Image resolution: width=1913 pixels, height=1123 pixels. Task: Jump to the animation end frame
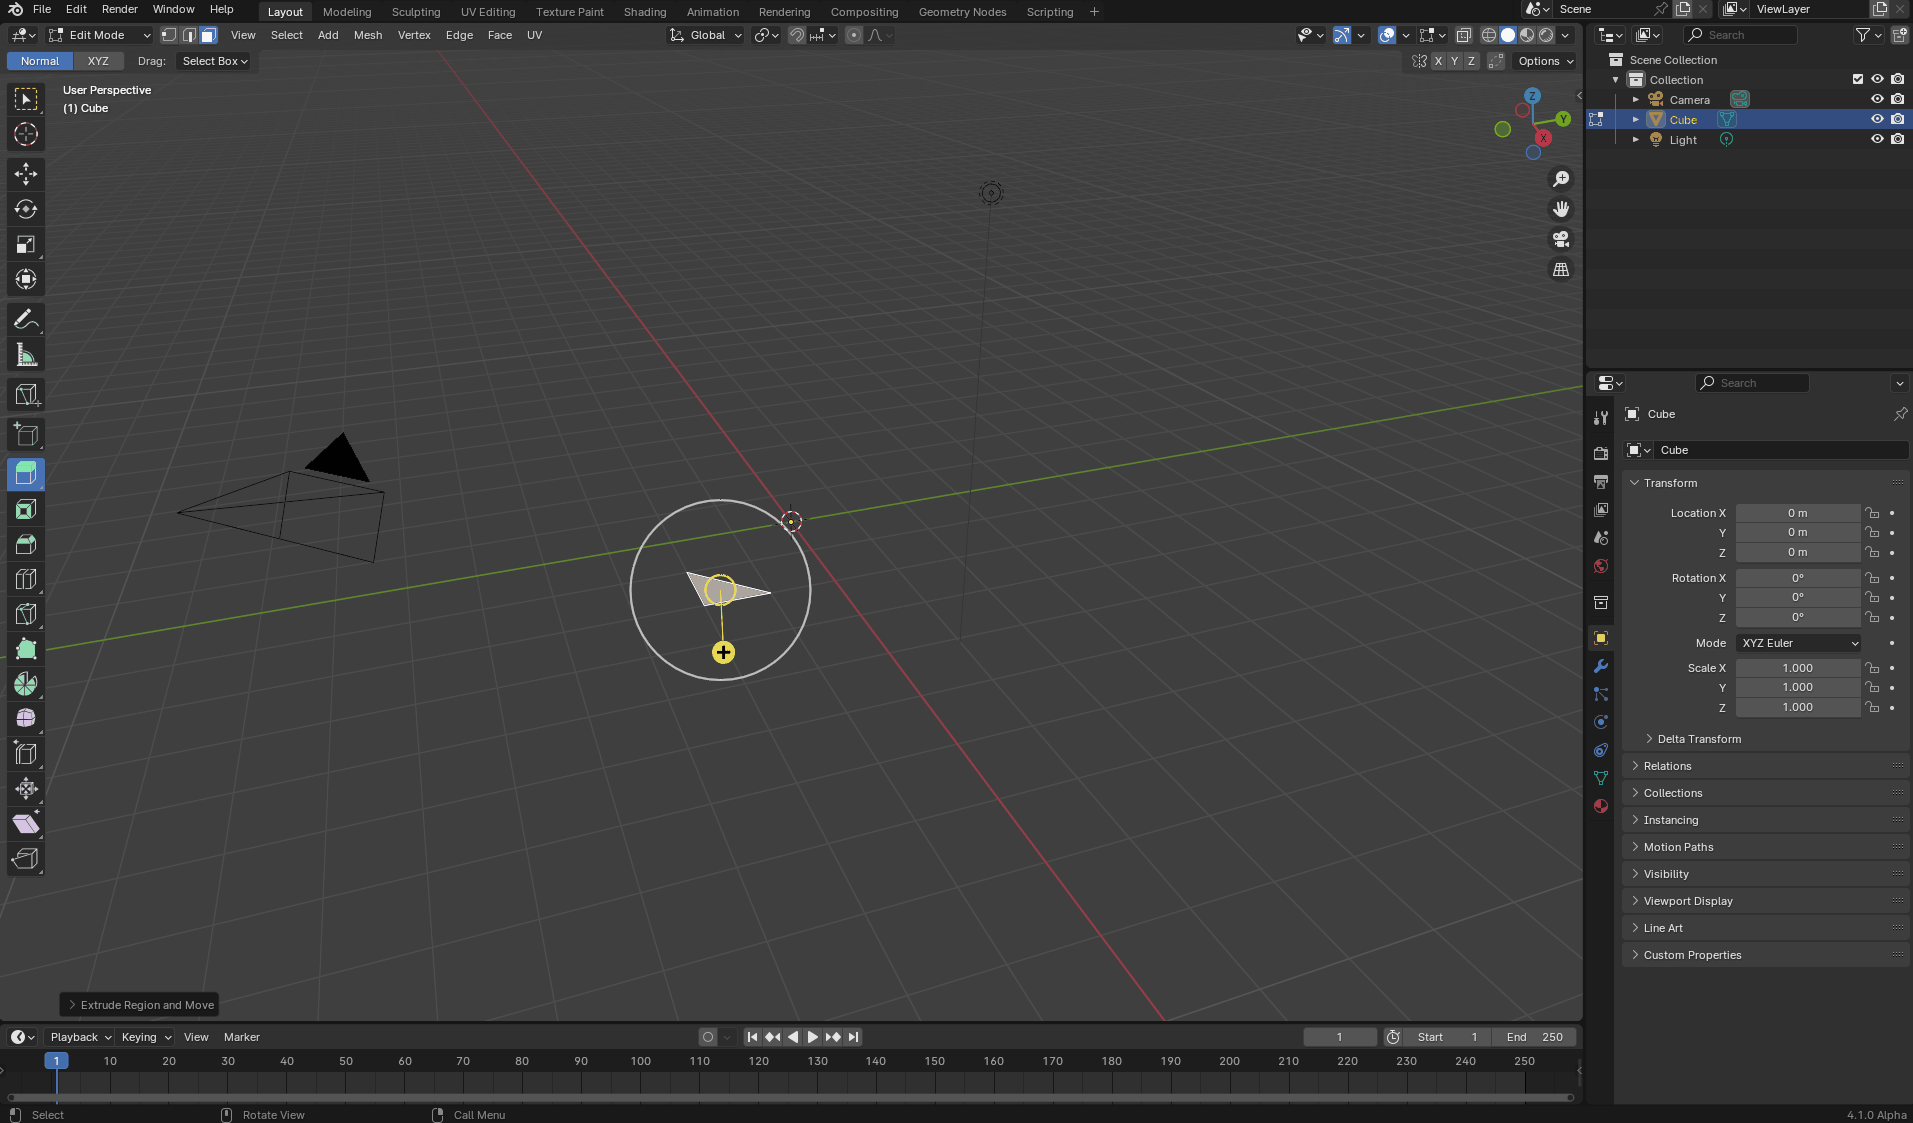(853, 1037)
